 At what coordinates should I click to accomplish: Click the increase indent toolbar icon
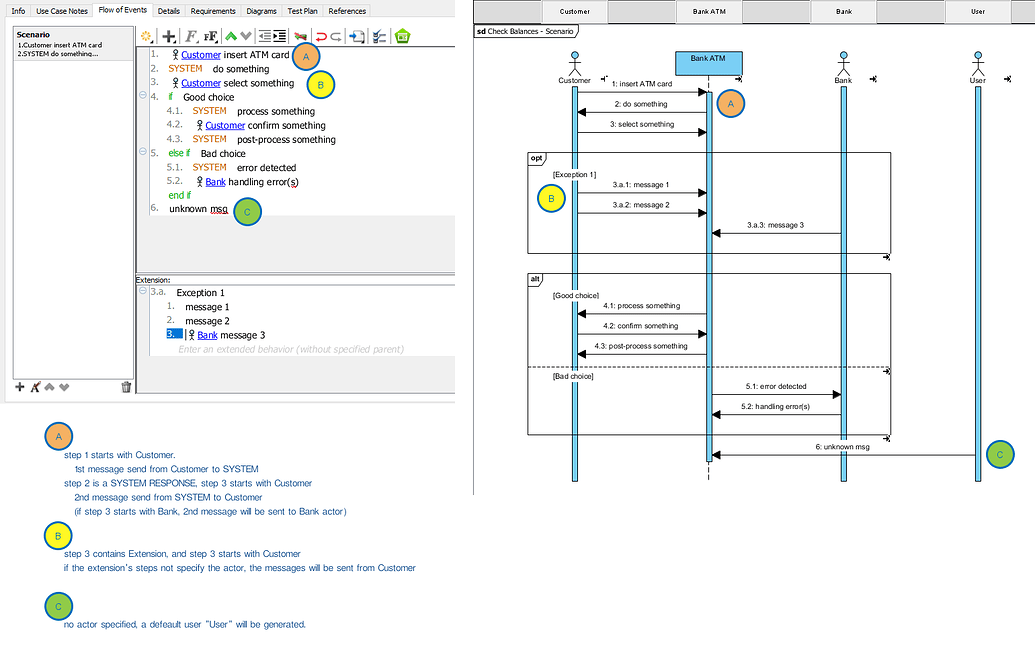click(x=281, y=36)
